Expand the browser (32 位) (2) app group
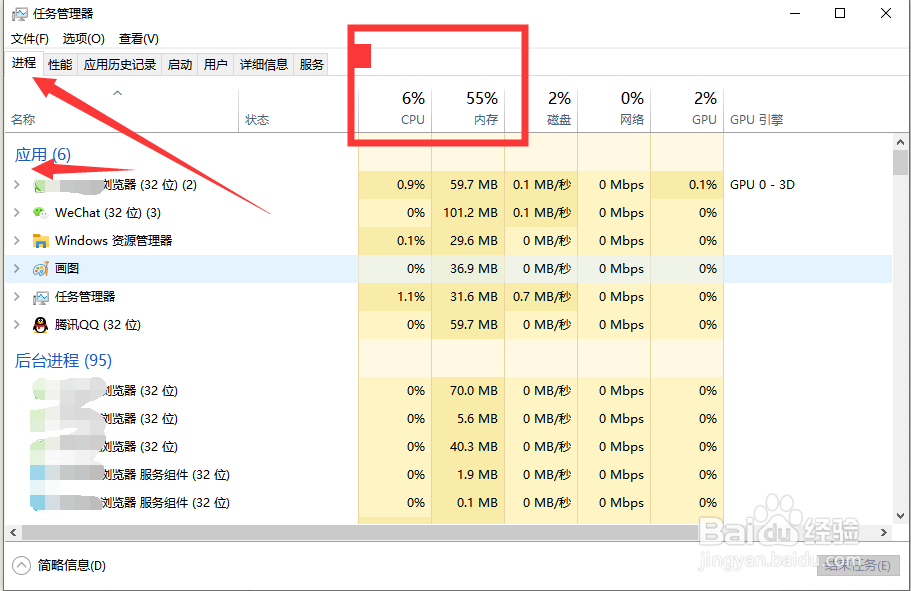 pyautogui.click(x=17, y=185)
